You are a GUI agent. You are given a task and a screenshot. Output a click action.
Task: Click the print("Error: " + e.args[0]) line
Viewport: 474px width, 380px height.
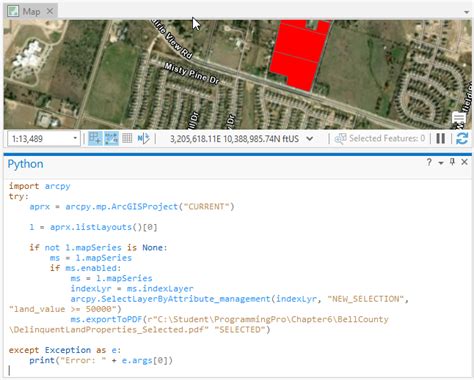pyautogui.click(x=101, y=360)
